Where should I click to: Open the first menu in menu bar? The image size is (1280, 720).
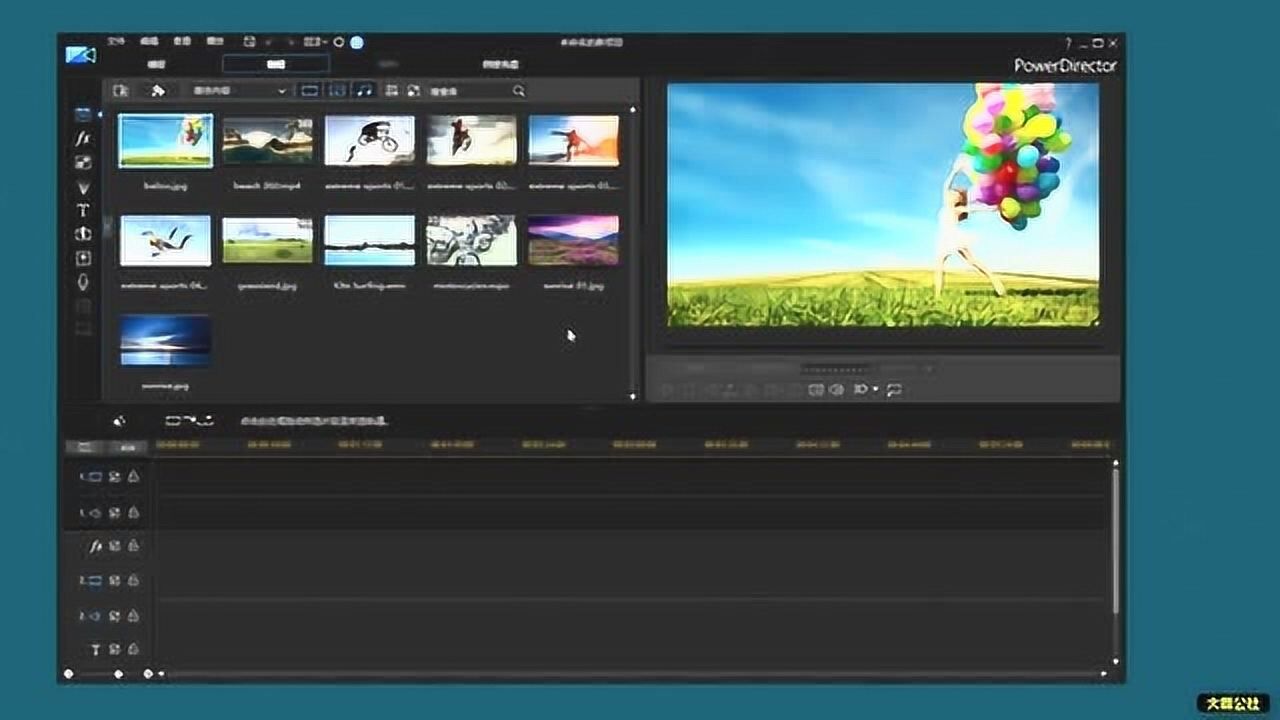[116, 42]
